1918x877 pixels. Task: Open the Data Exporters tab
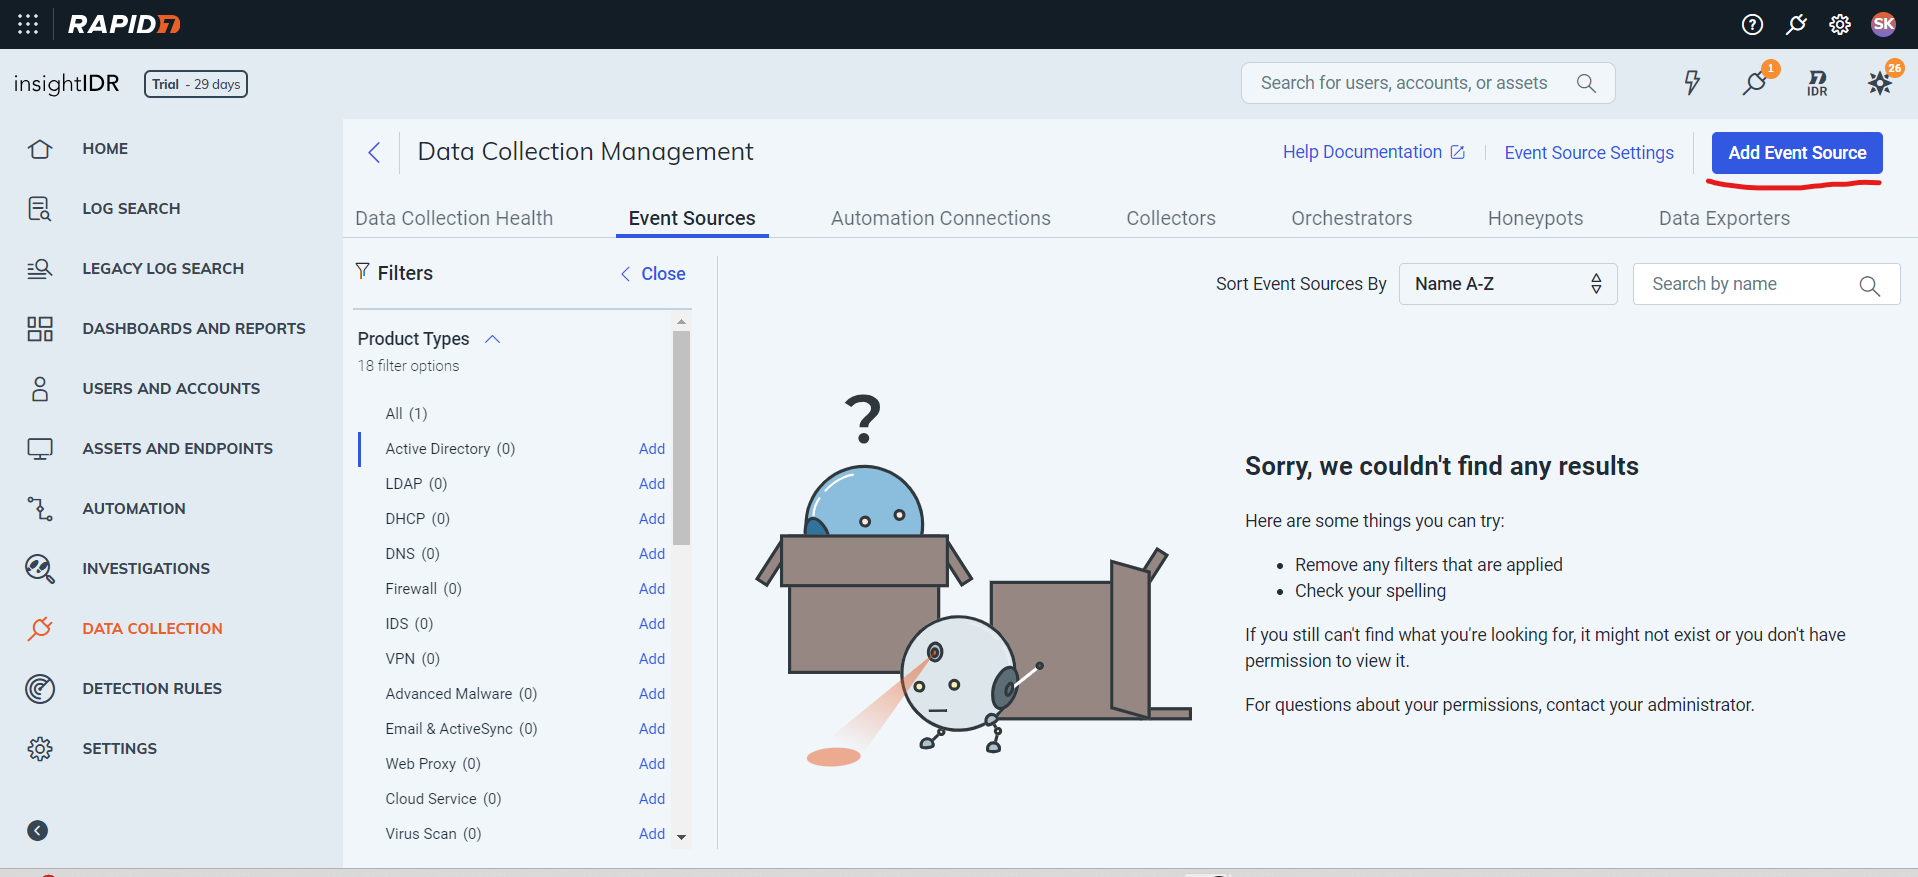1724,218
